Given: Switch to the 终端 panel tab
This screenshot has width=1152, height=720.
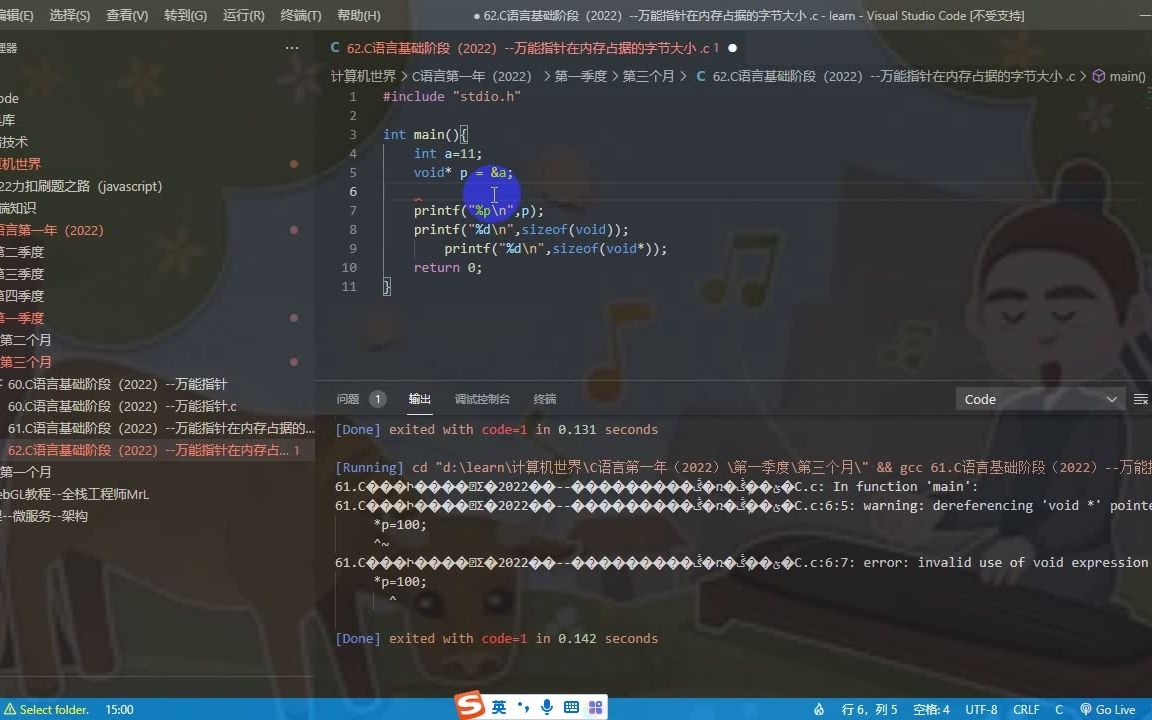Looking at the screenshot, I should pyautogui.click(x=544, y=398).
